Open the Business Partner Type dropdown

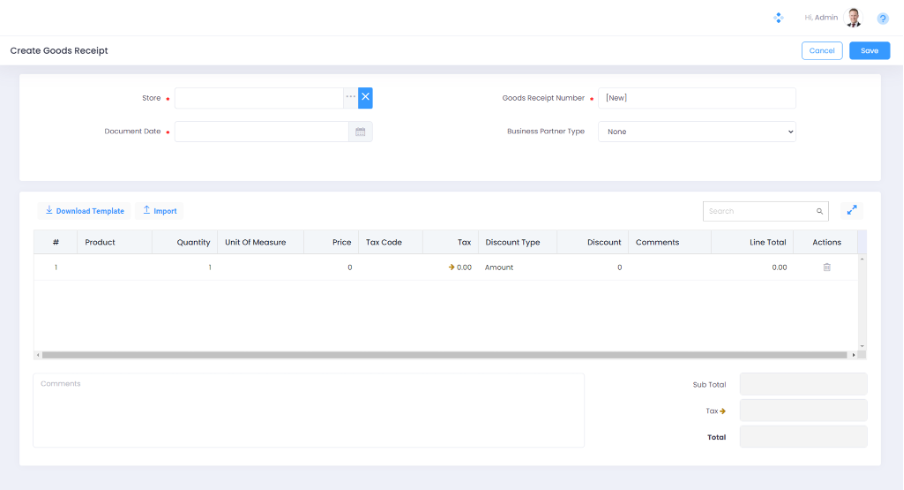tap(697, 131)
